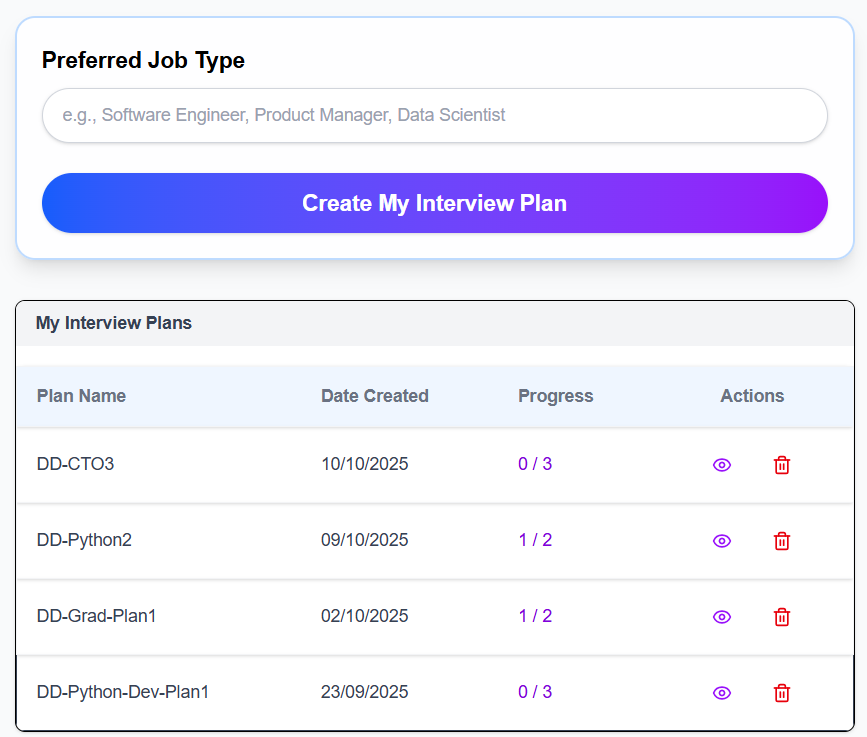This screenshot has height=737, width=867.
Task: View the DD-CTO3 plan via eye icon
Action: point(722,465)
